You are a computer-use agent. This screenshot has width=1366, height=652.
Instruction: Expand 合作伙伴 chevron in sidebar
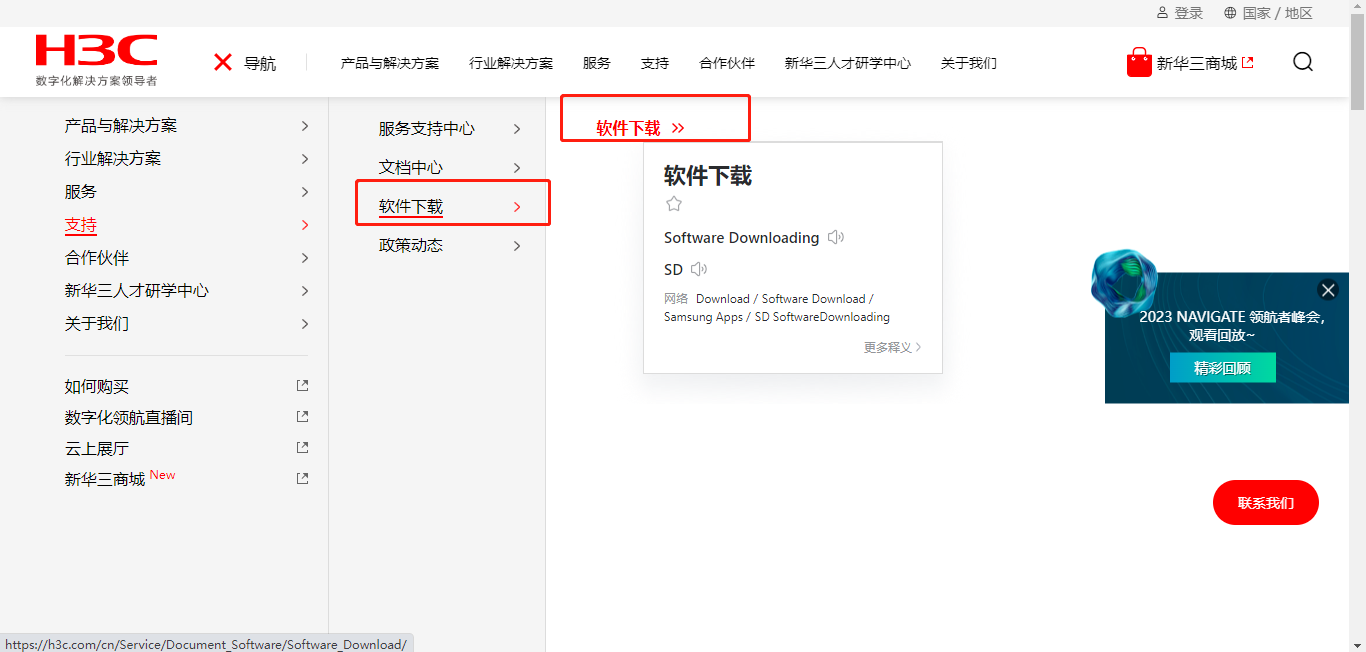305,258
